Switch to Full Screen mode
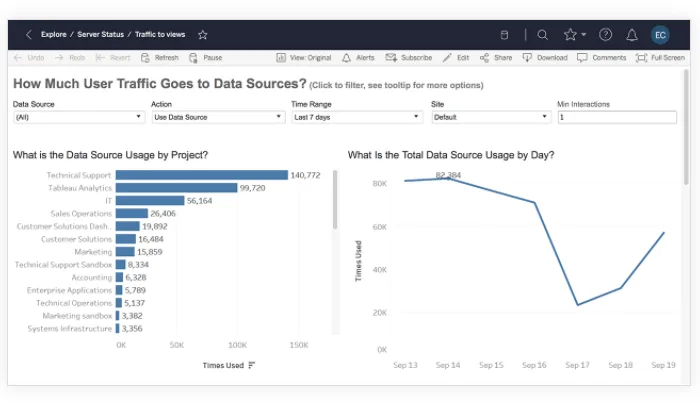The height and width of the screenshot is (420, 700). [660, 58]
